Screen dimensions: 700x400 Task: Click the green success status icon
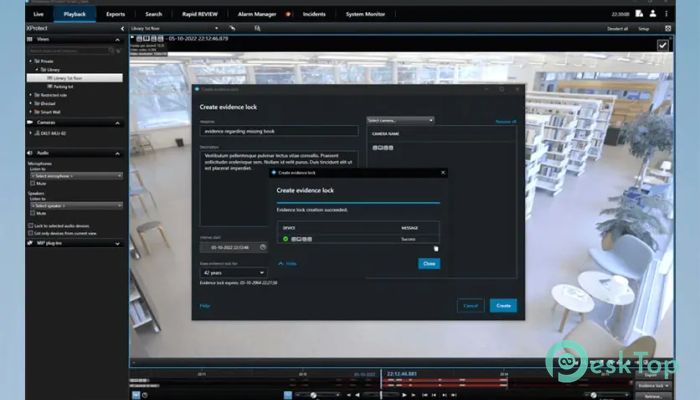point(286,239)
